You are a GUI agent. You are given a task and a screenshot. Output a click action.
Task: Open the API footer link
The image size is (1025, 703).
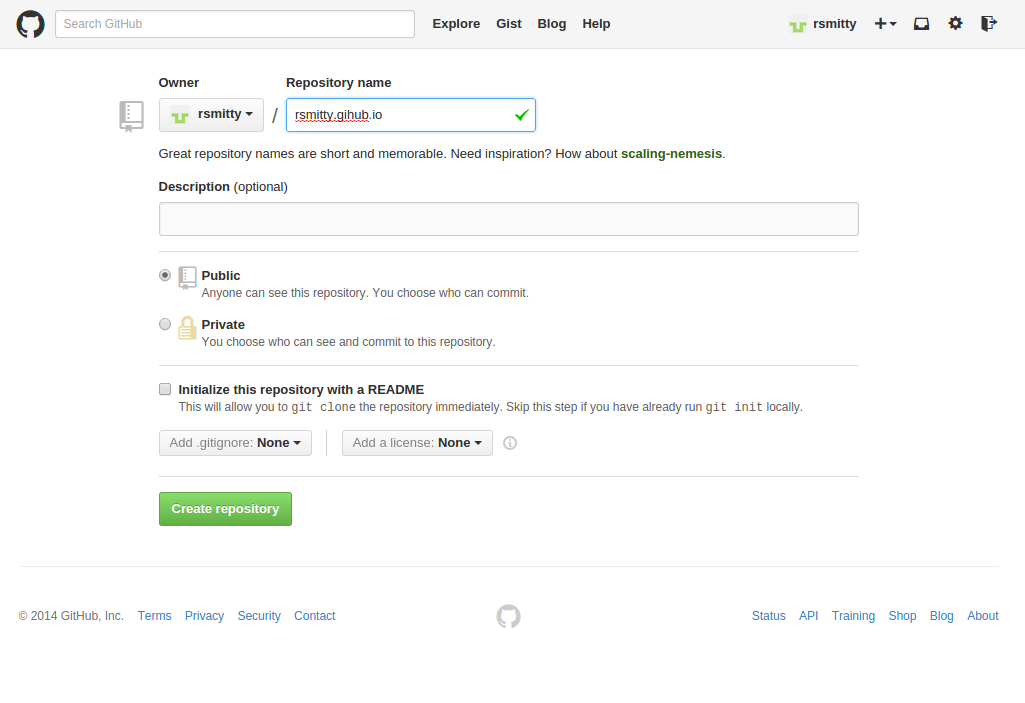coord(809,616)
